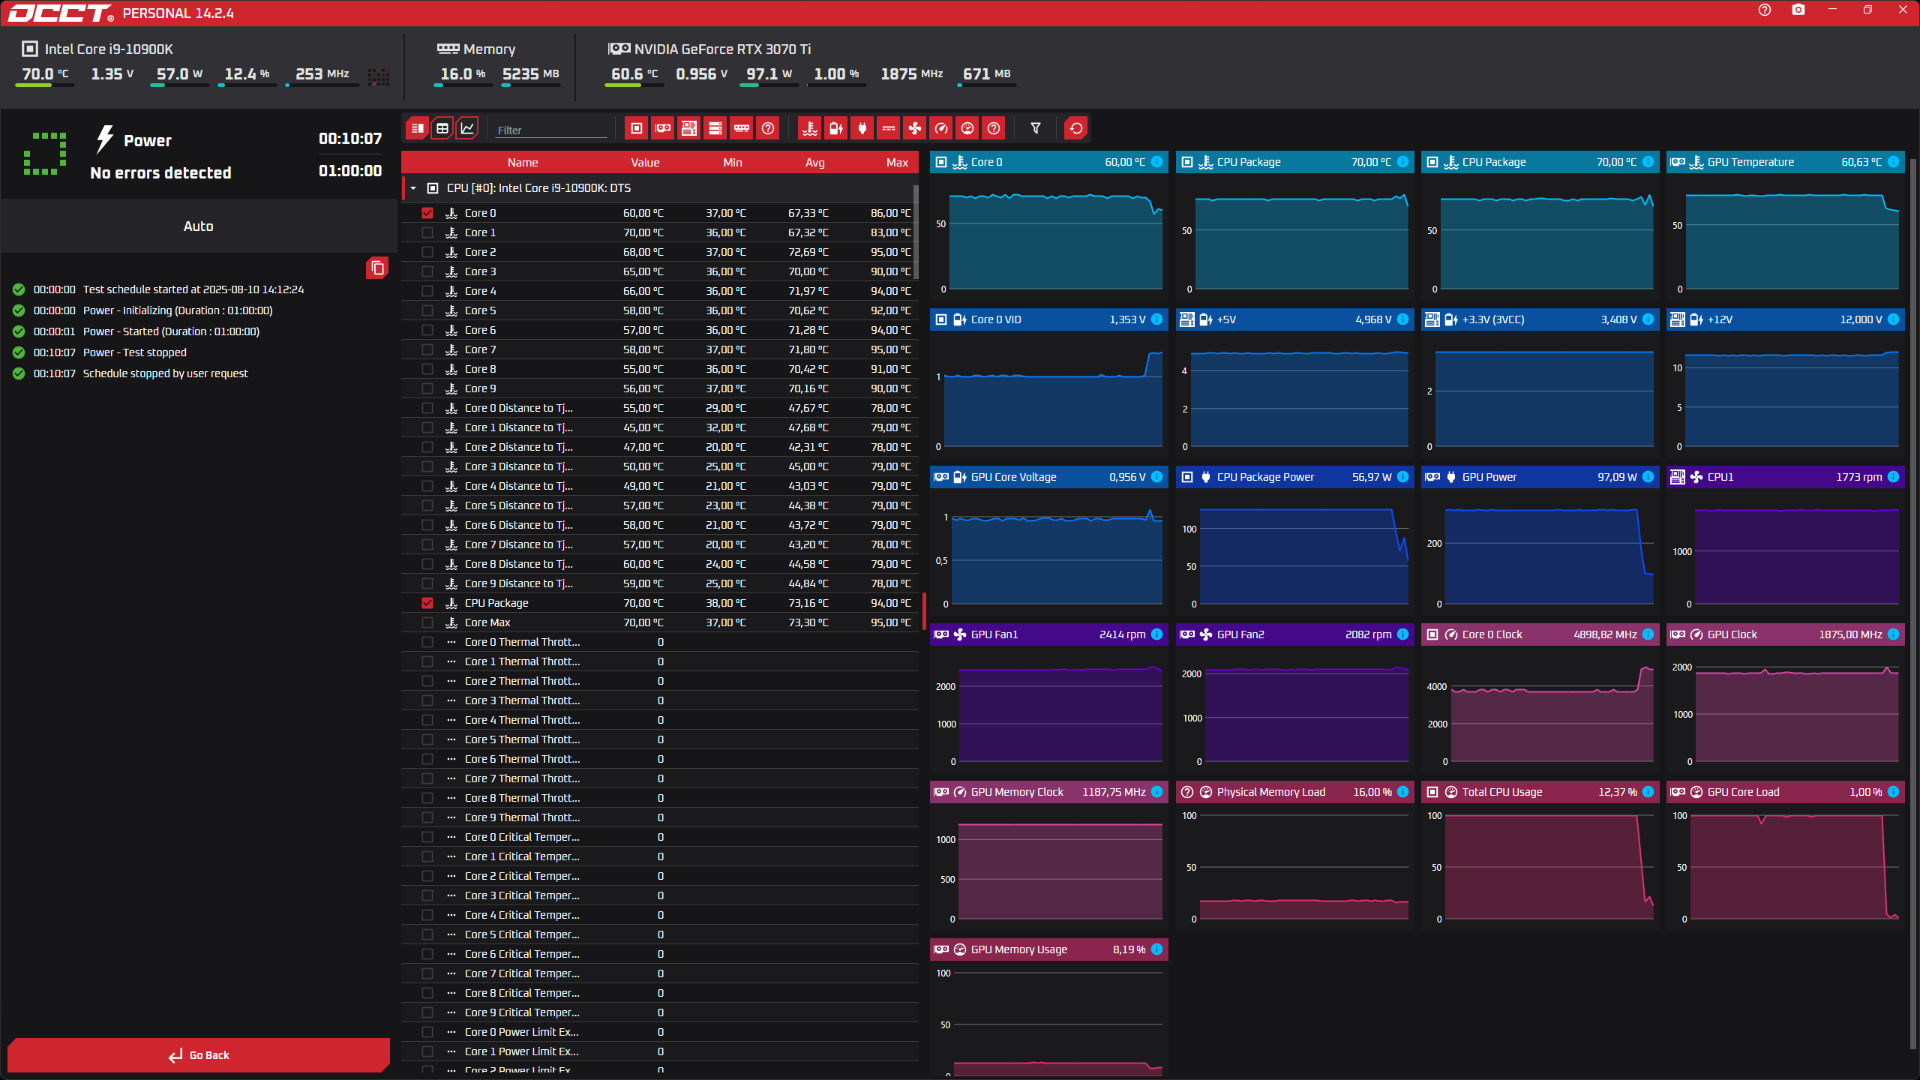
Task: Click the sensor Filter text field
Action: coord(552,130)
